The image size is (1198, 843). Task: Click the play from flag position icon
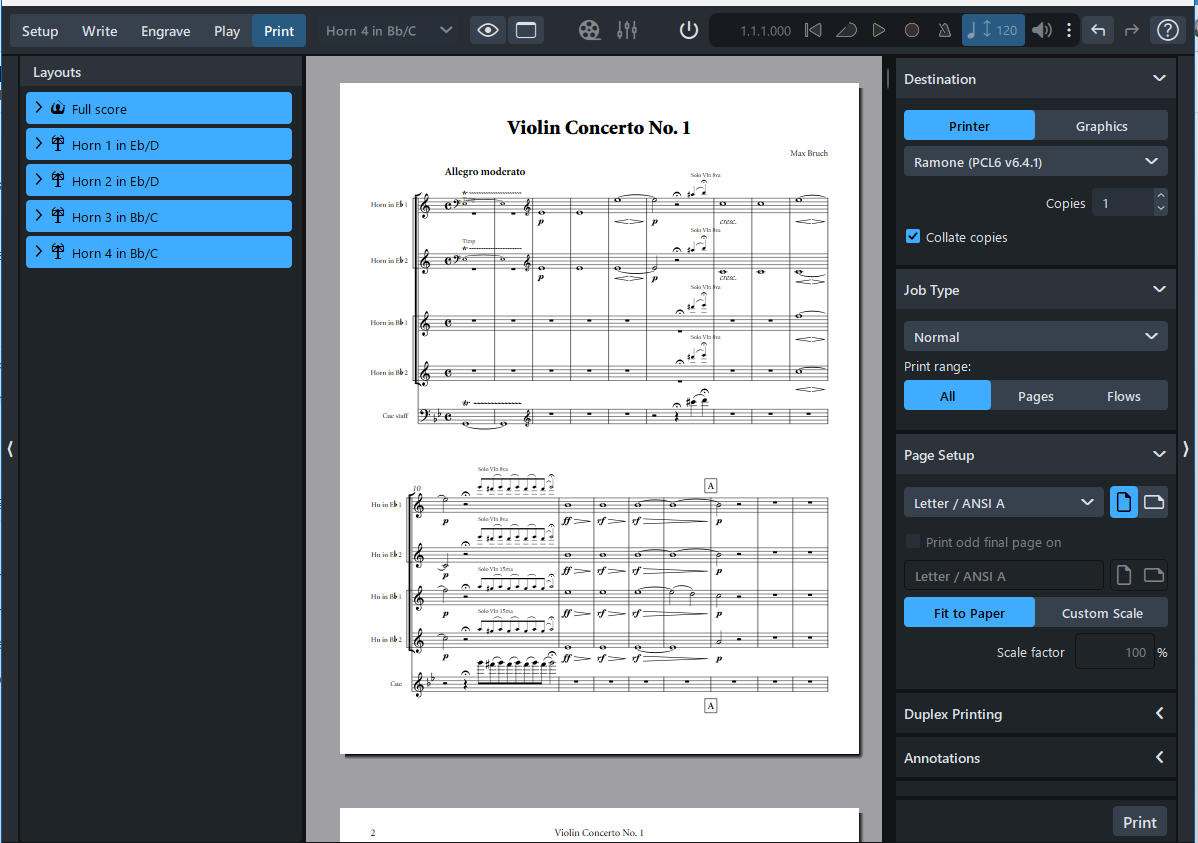pos(846,31)
